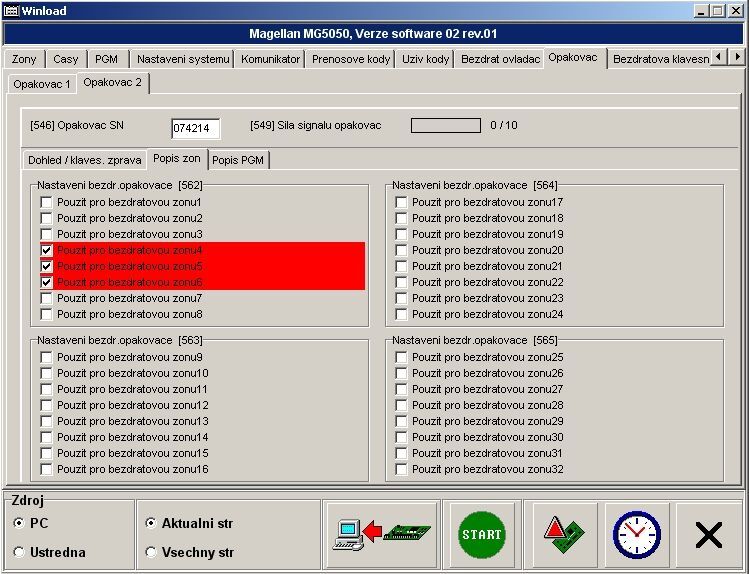The image size is (749, 574).
Task: Switch to the Opakovac 1 tab
Action: coord(41,84)
